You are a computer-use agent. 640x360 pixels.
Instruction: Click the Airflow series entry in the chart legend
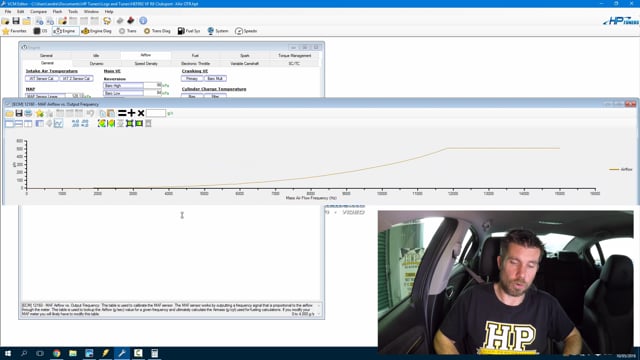621,169
